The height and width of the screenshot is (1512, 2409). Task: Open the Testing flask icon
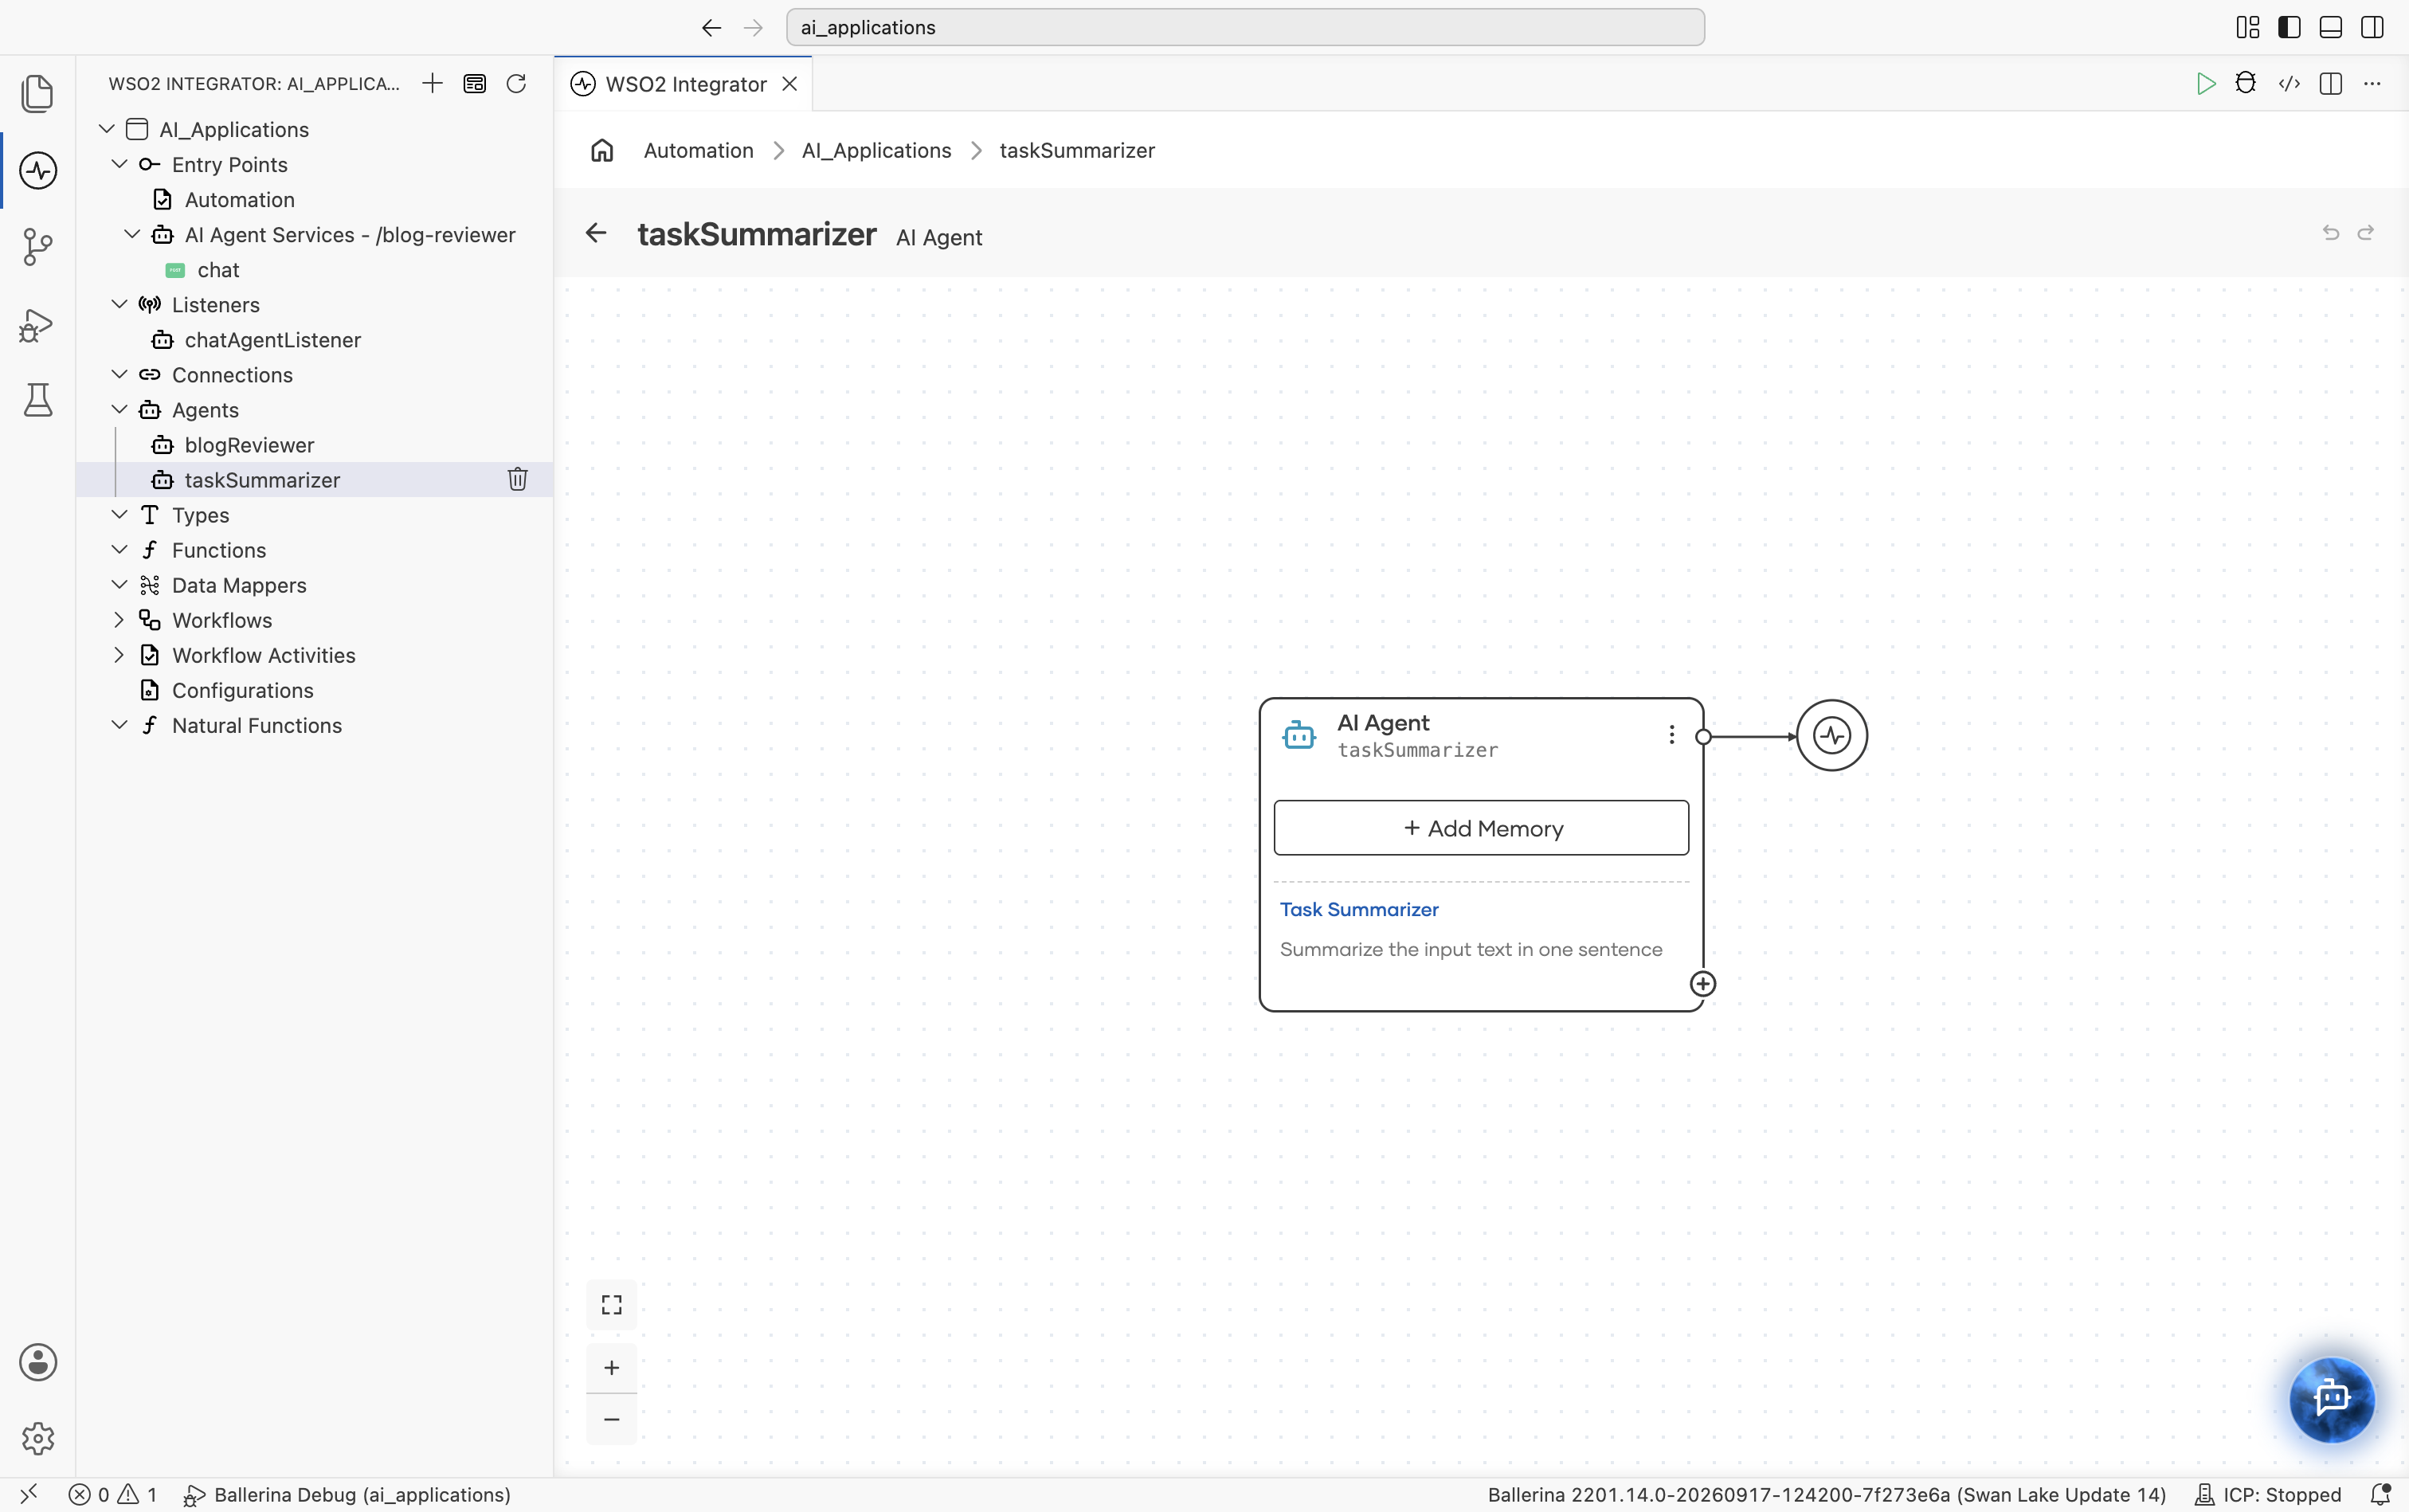tap(38, 400)
